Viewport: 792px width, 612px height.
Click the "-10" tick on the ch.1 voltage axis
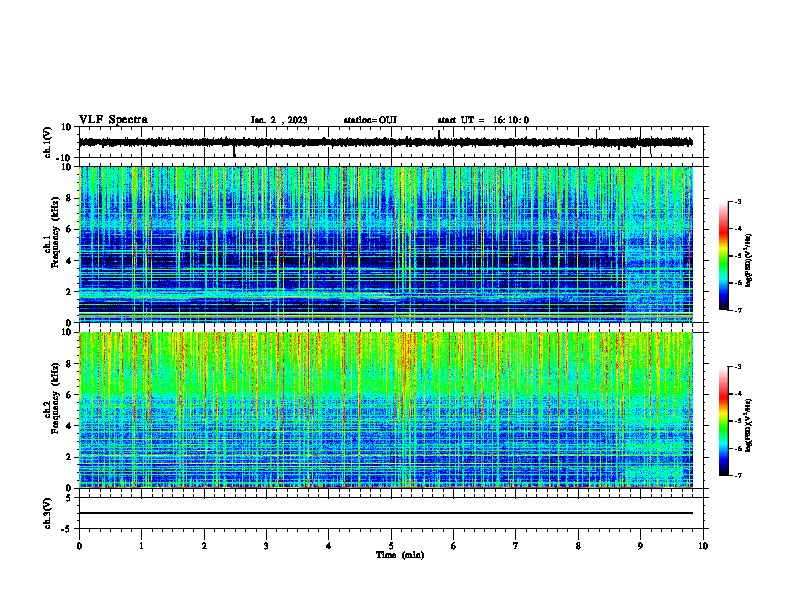(x=65, y=158)
